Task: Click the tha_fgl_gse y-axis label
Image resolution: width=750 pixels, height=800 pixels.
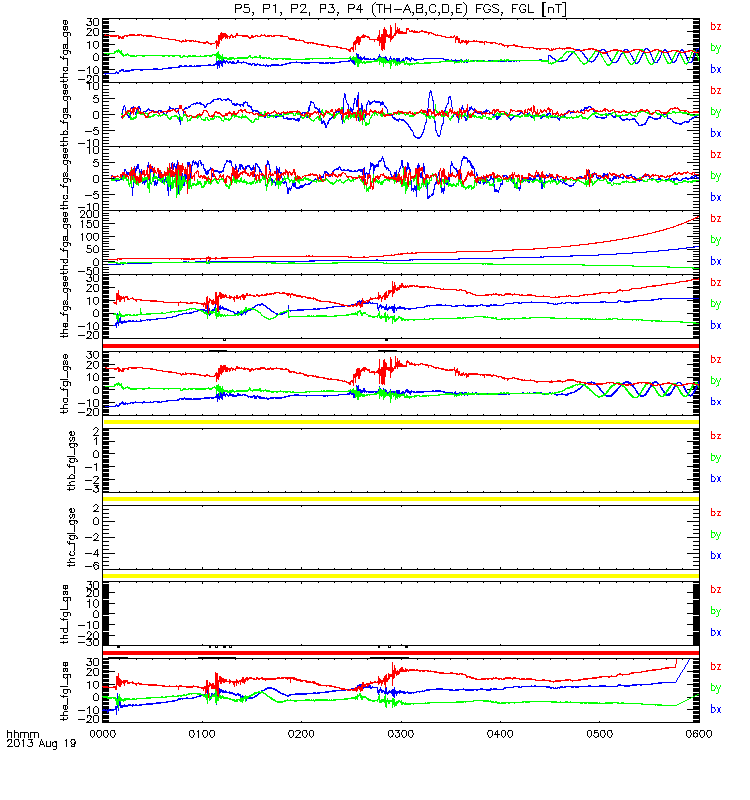Action: click(x=65, y=384)
